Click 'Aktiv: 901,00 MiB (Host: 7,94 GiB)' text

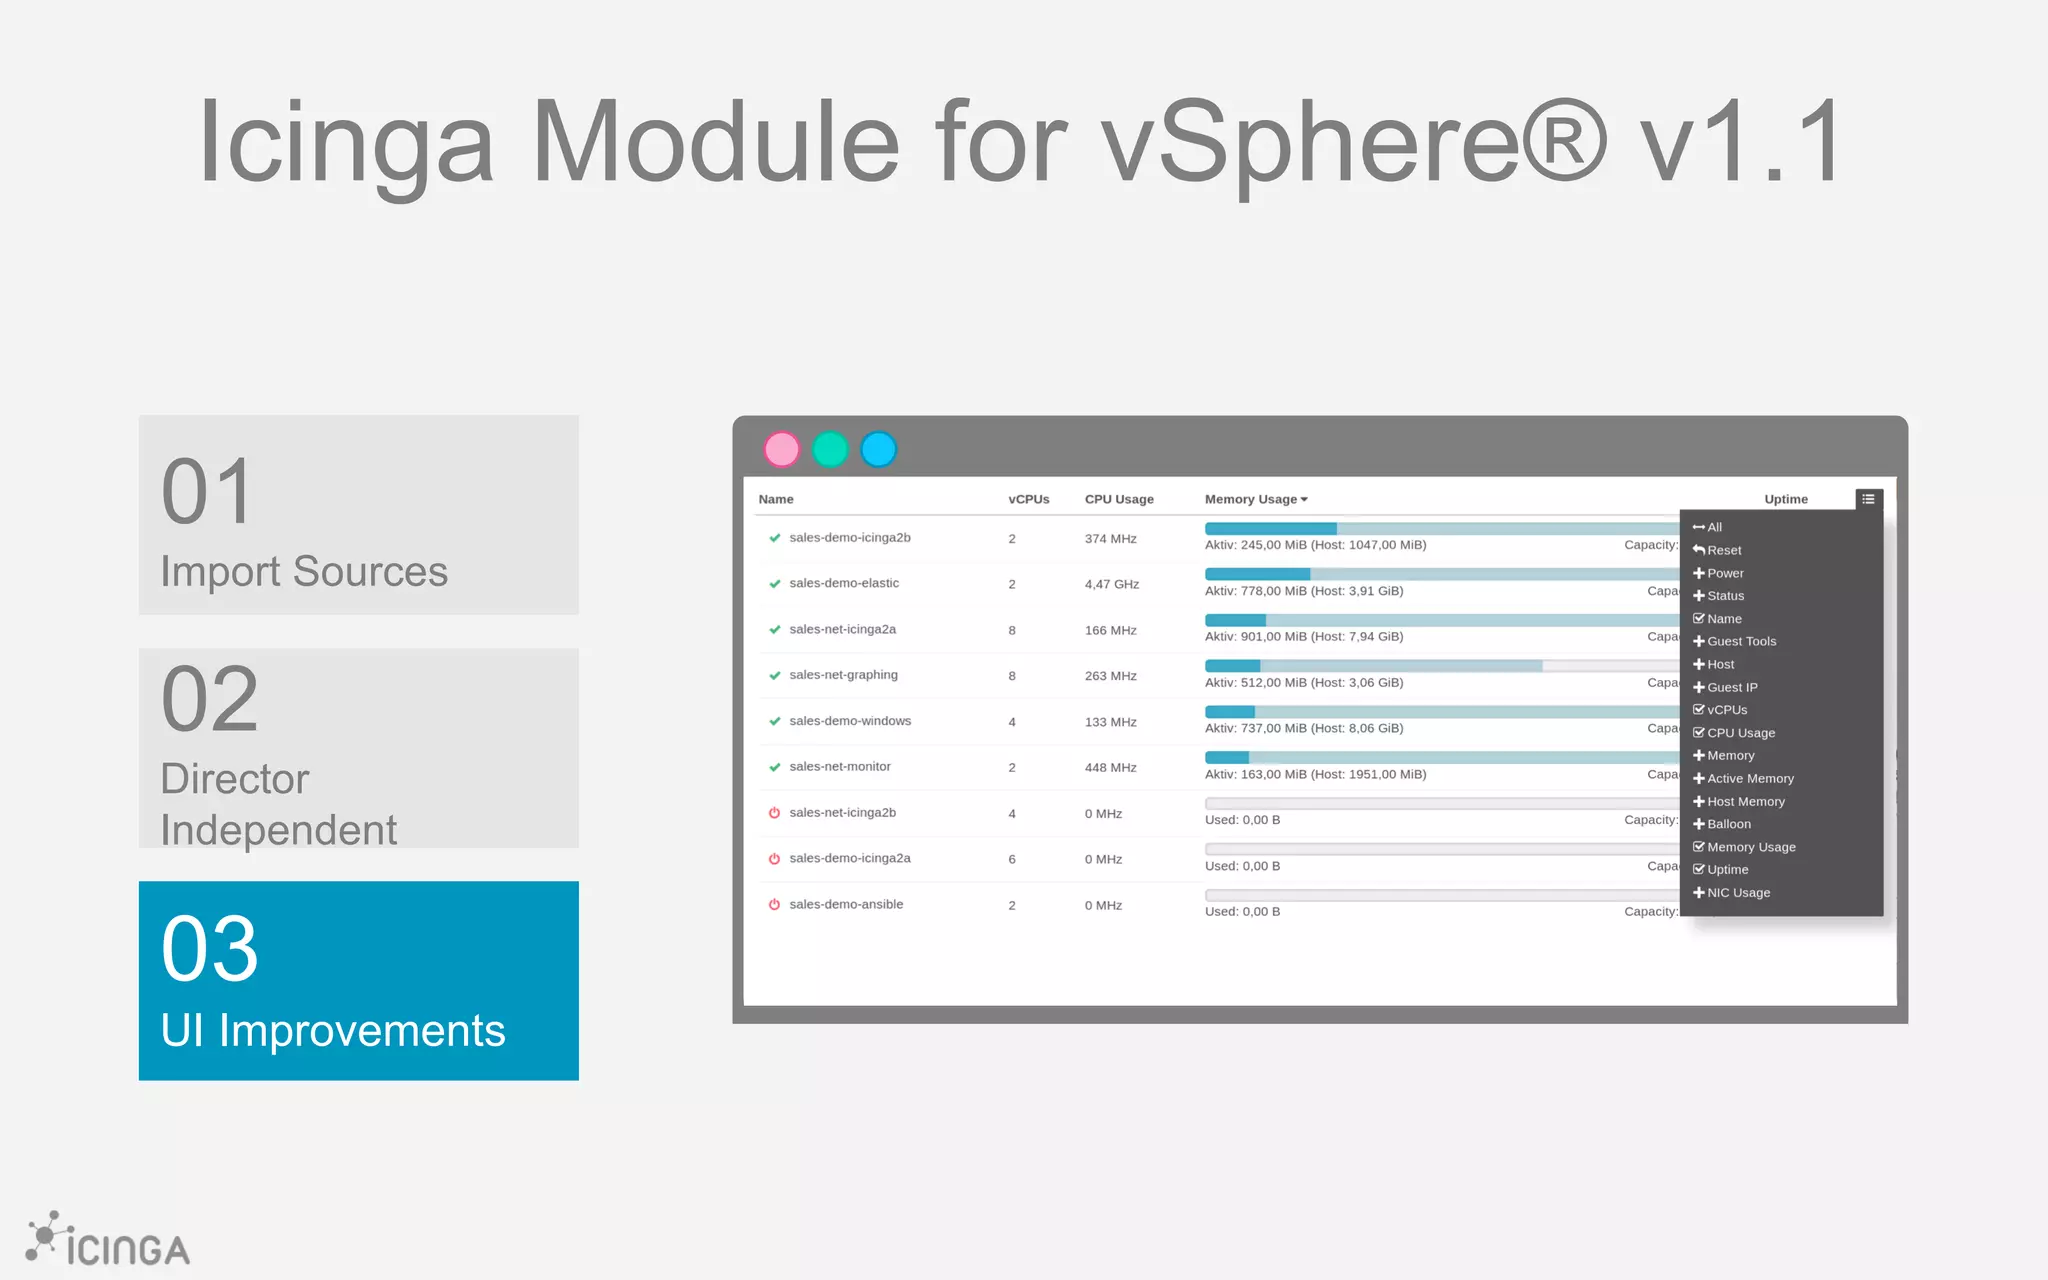(x=1304, y=637)
